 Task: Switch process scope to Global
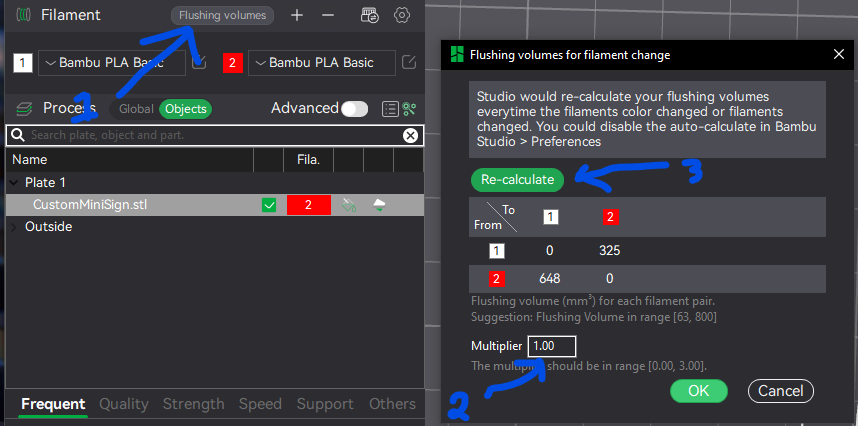136,109
